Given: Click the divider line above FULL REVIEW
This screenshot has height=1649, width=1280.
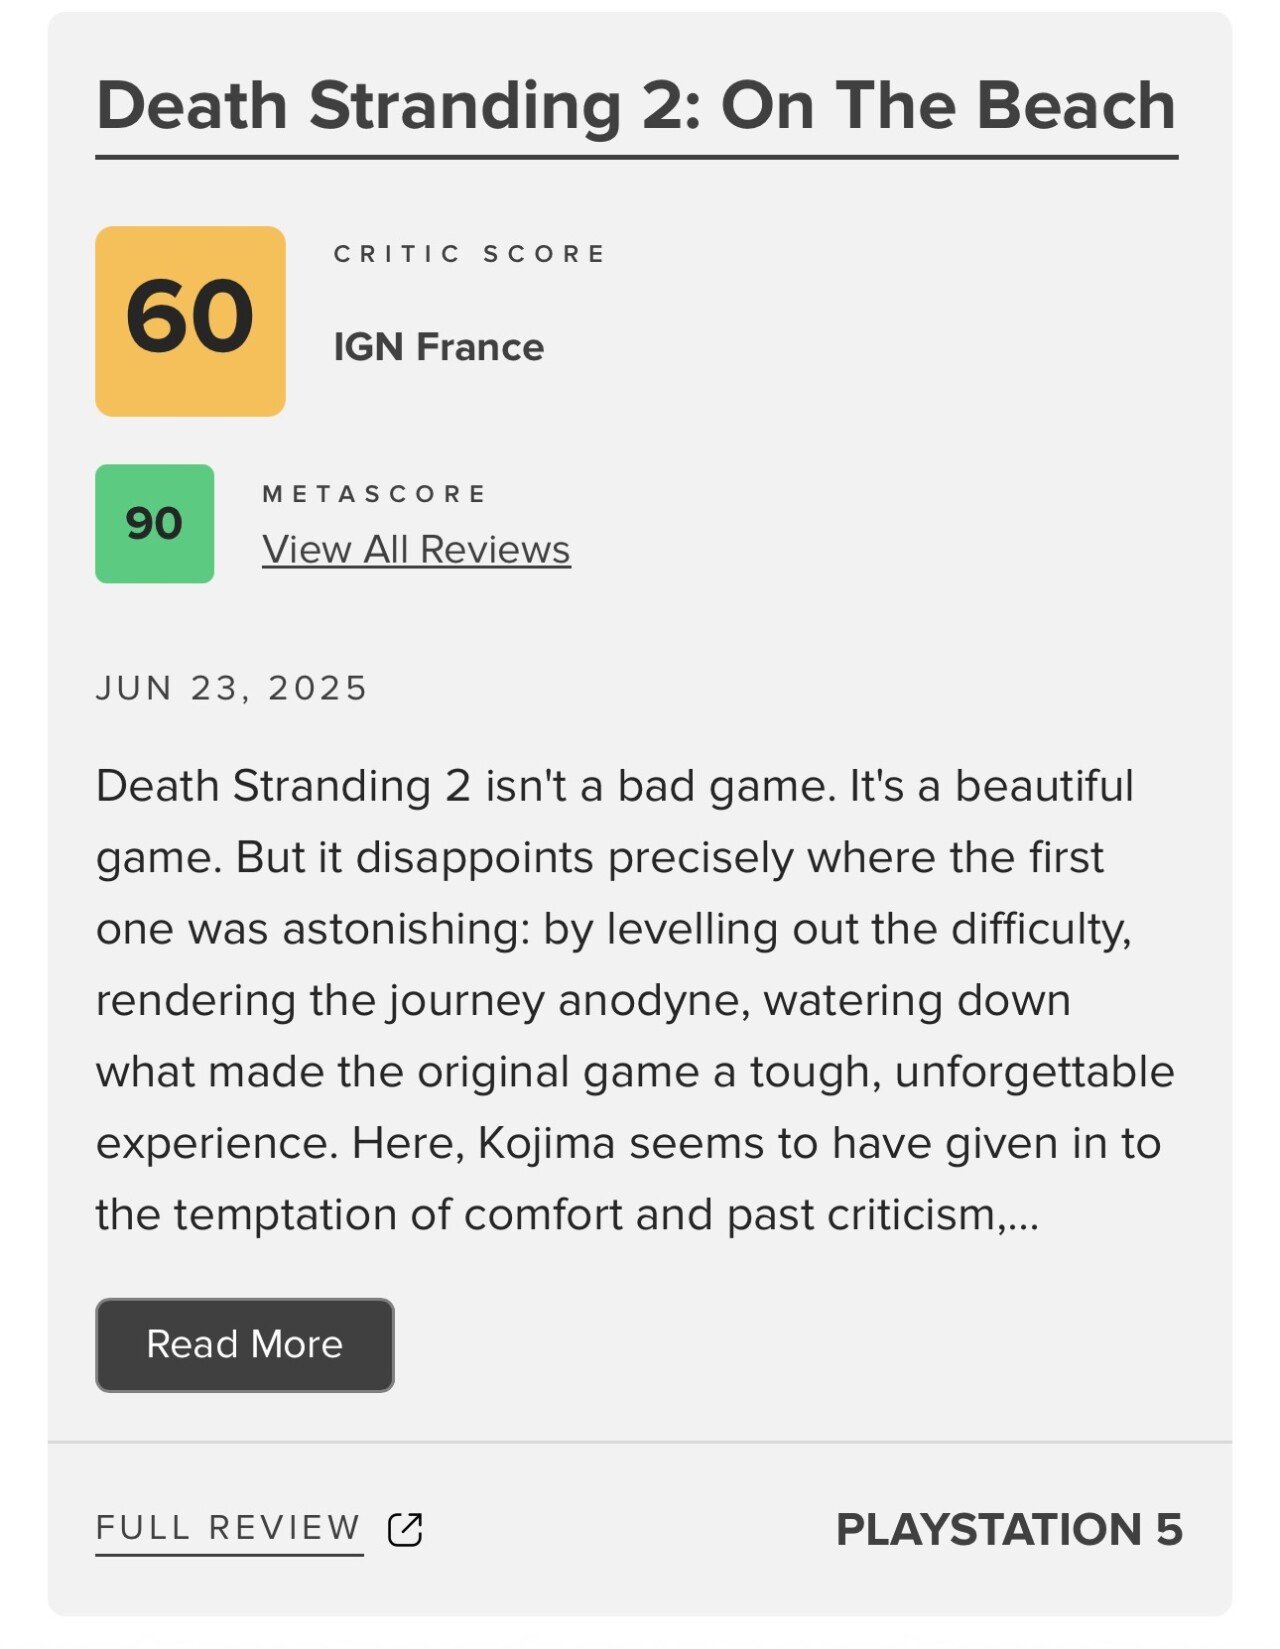Looking at the screenshot, I should coord(640,1442).
